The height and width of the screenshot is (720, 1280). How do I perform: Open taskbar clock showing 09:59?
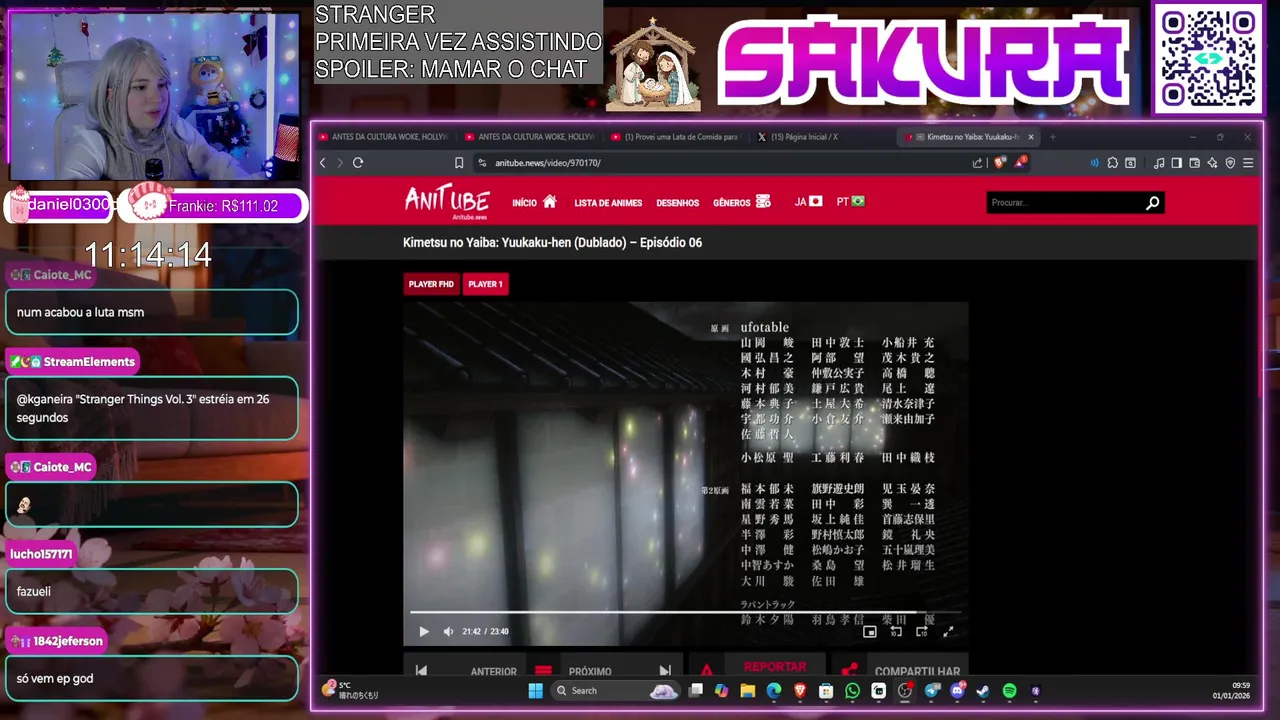[x=1231, y=691]
